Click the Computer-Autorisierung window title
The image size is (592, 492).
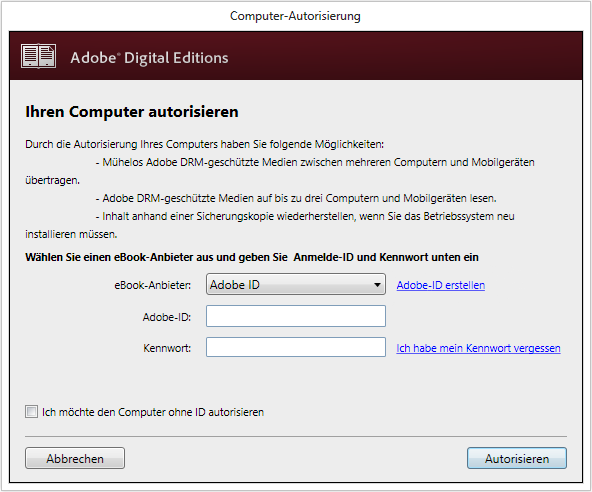click(x=295, y=16)
